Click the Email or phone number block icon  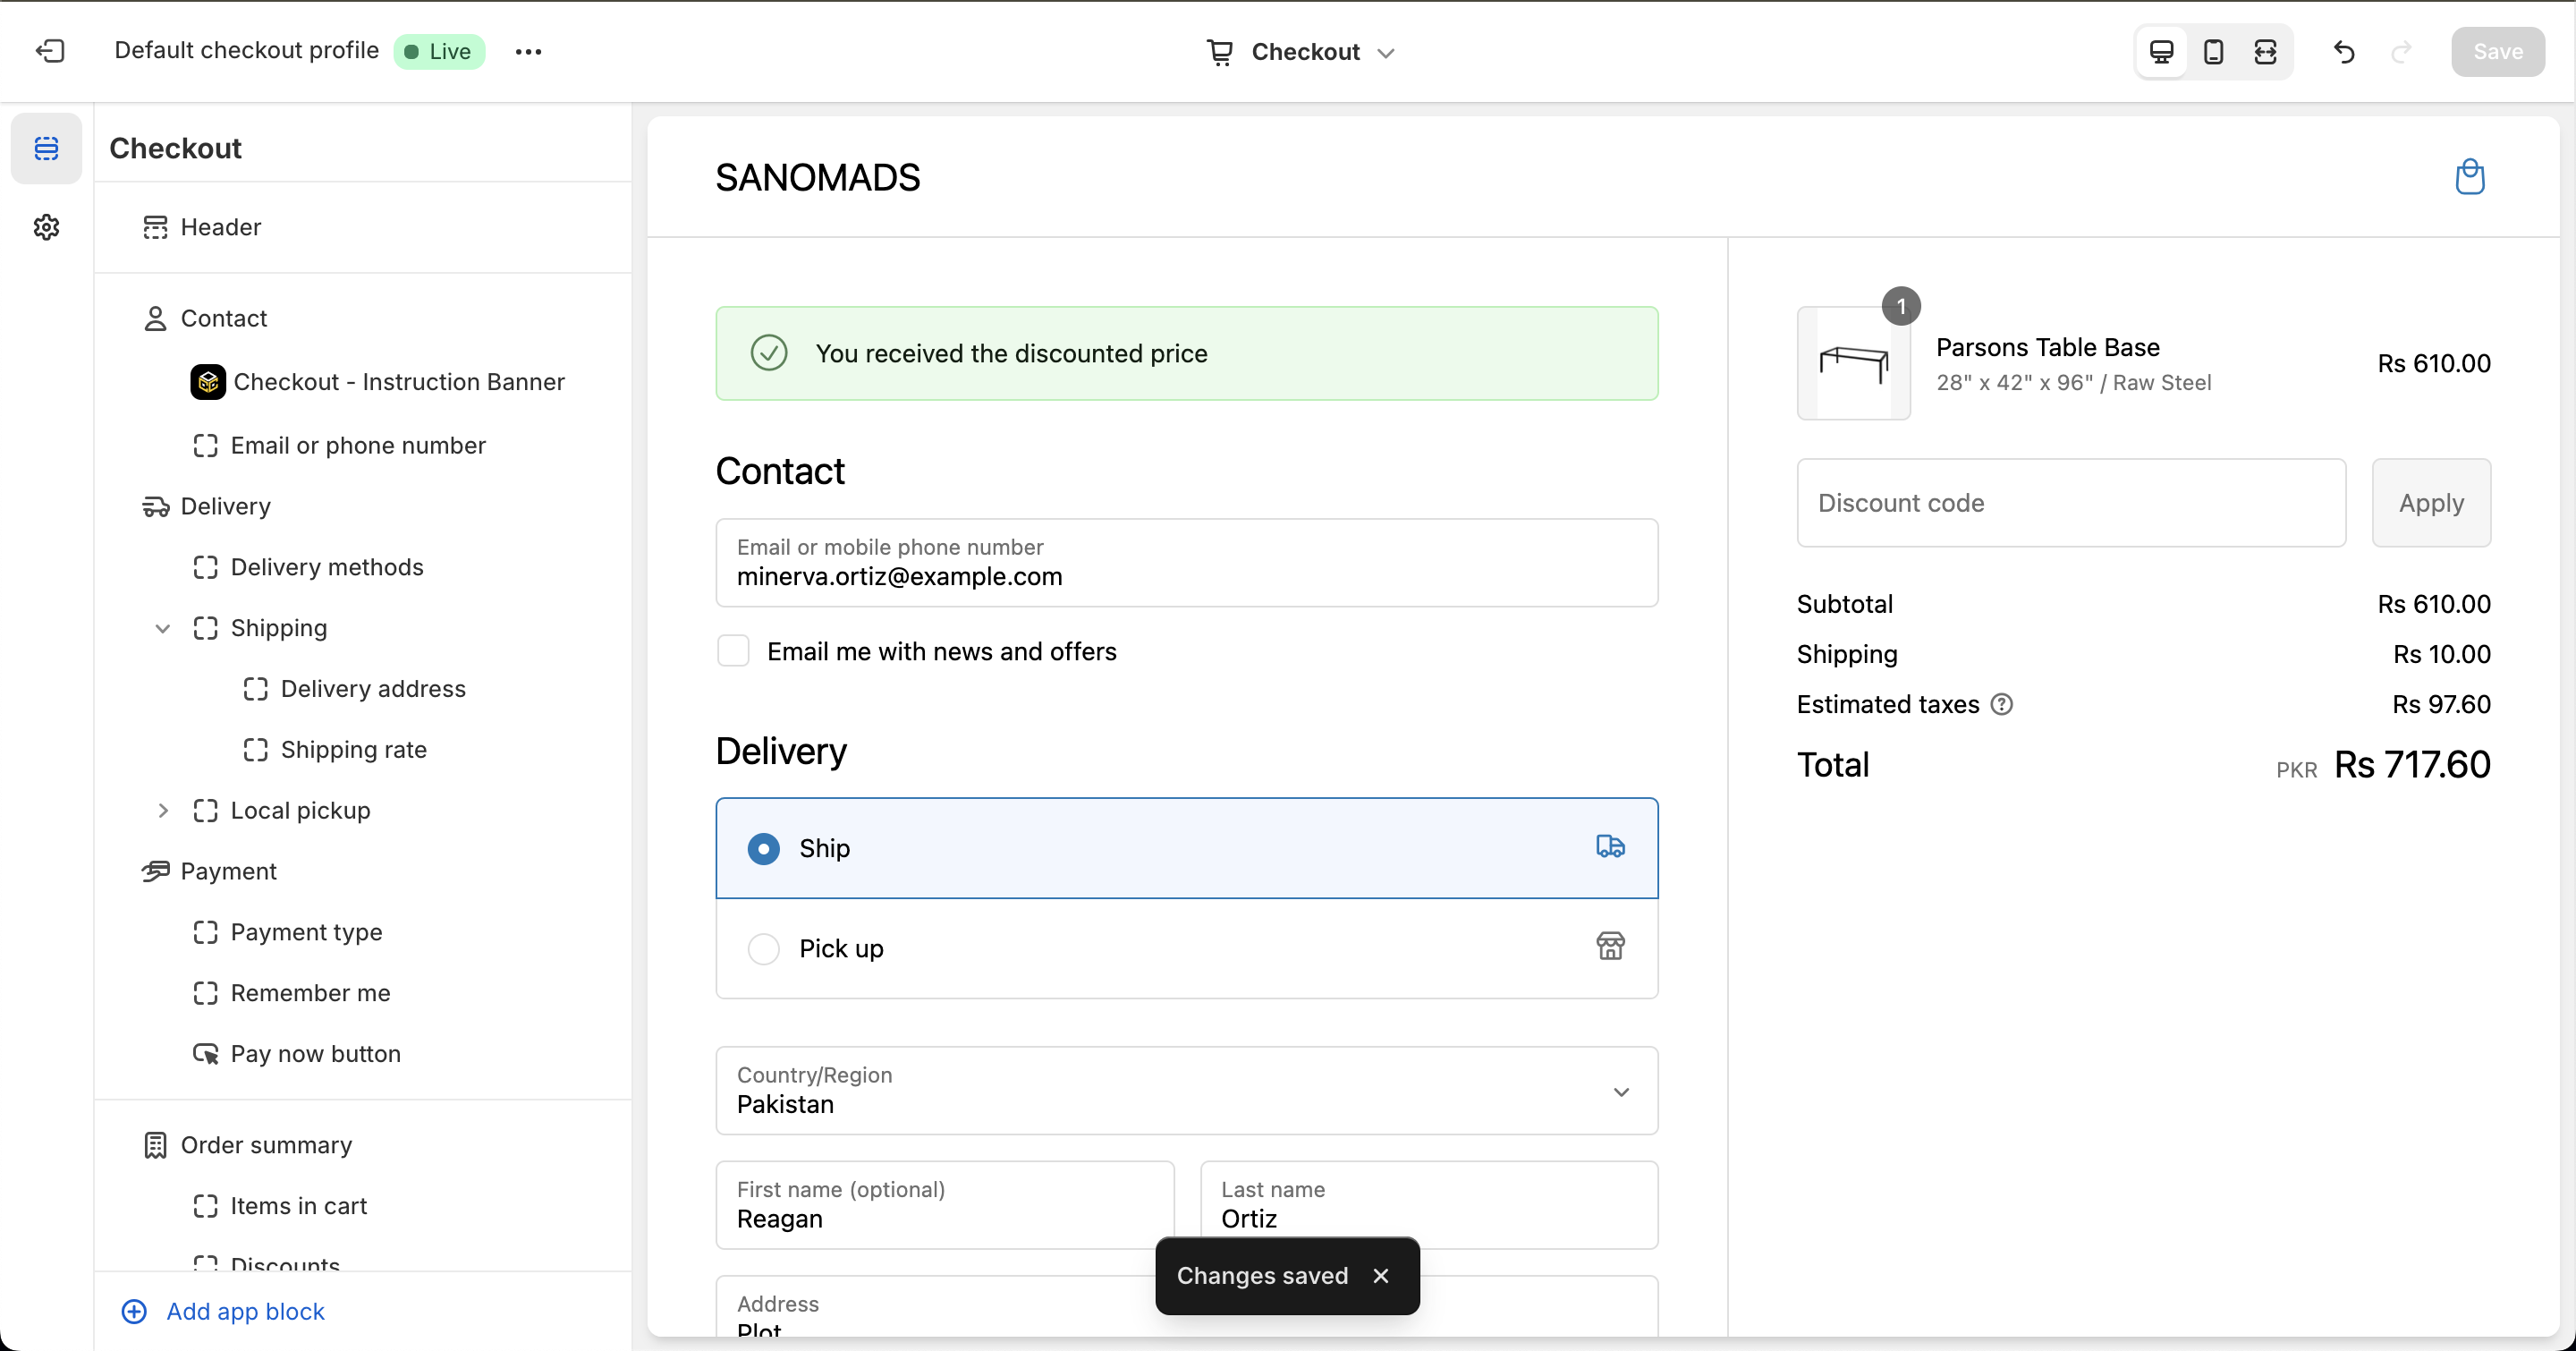coord(205,445)
